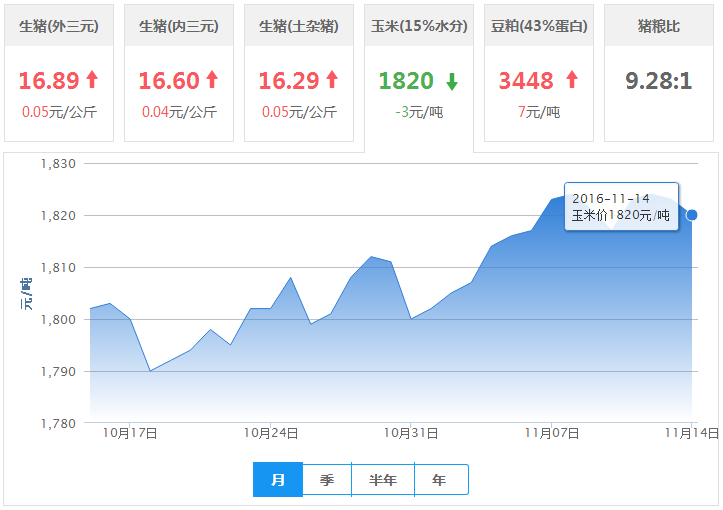Click the 10月24日 axis label
723x510 pixels.
[x=271, y=433]
